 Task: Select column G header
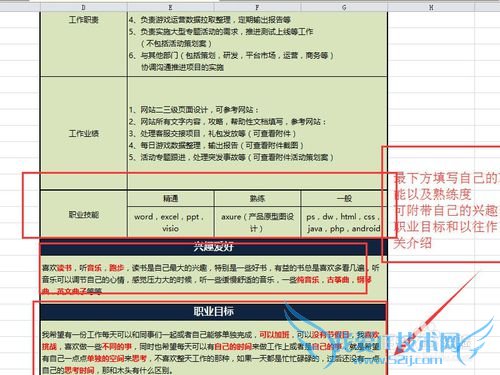click(344, 7)
